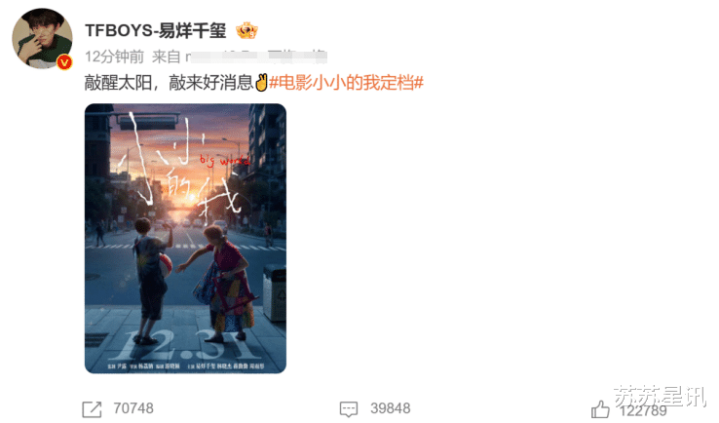Click the repost count 70748
Screen dimensions: 719x423
[133, 408]
